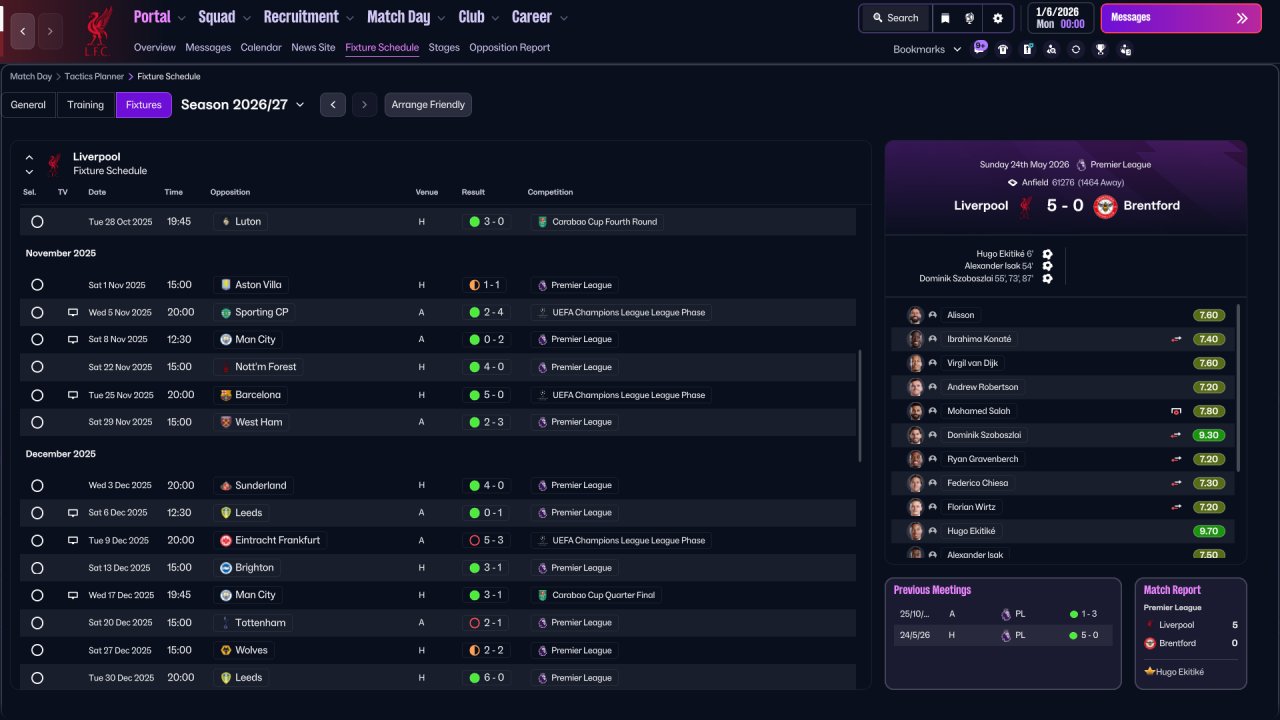Open the News Site tab
Viewport: 1280px width, 720px height.
click(x=314, y=47)
